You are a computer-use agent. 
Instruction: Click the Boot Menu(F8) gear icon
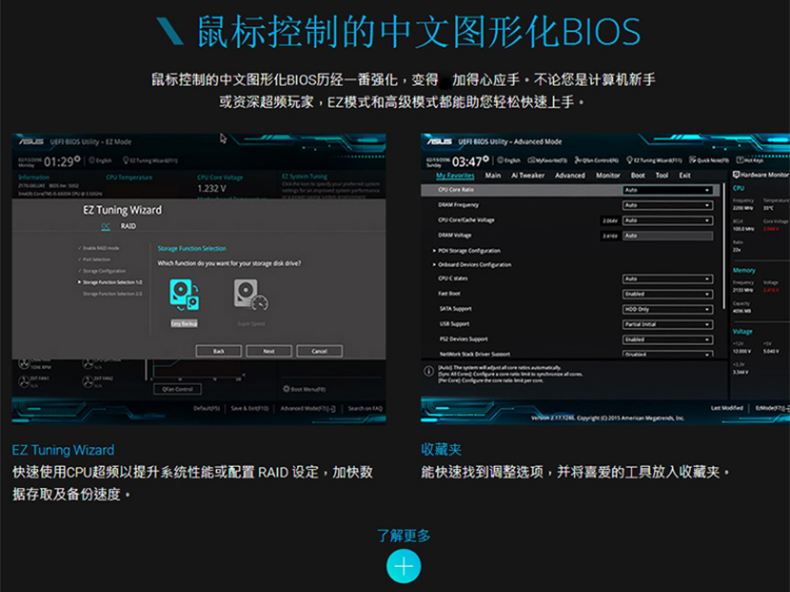pyautogui.click(x=286, y=389)
